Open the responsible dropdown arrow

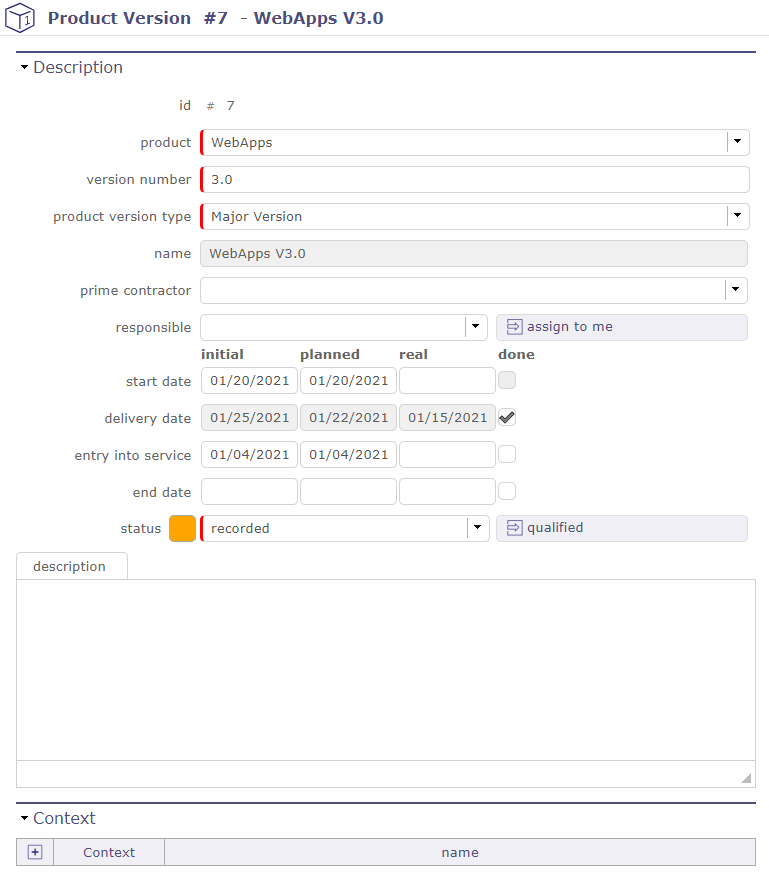point(476,327)
